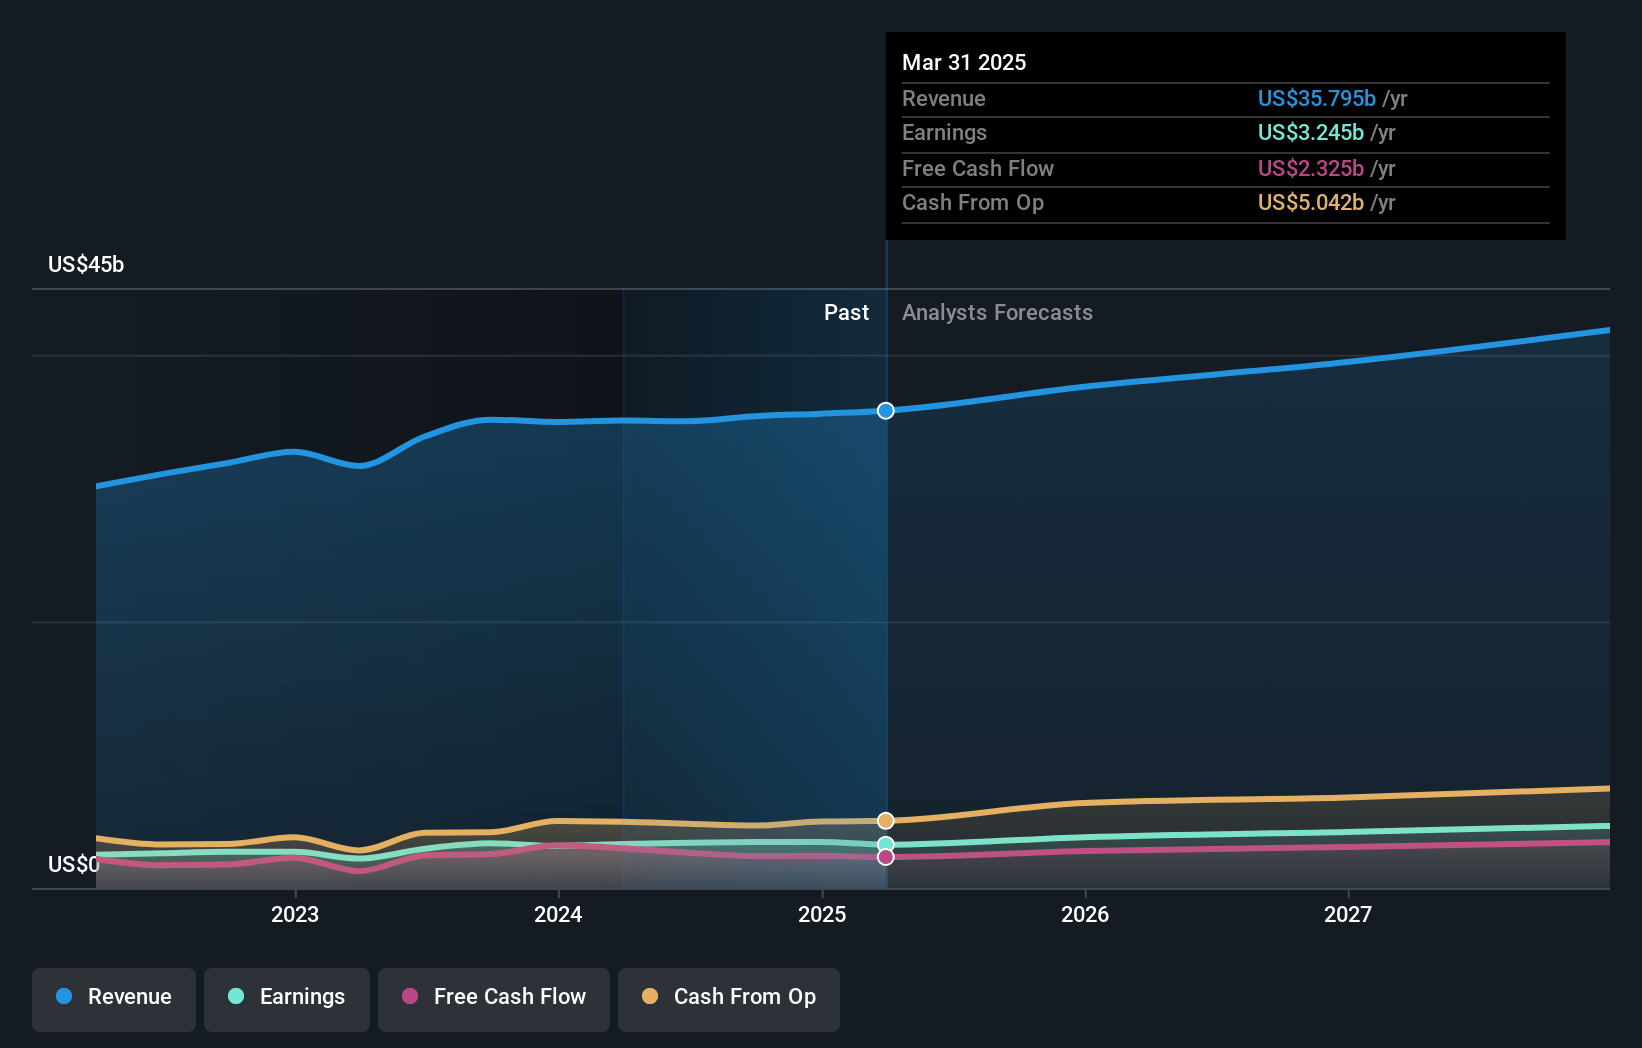
Task: Toggle the Revenue legend series
Action: [x=114, y=999]
